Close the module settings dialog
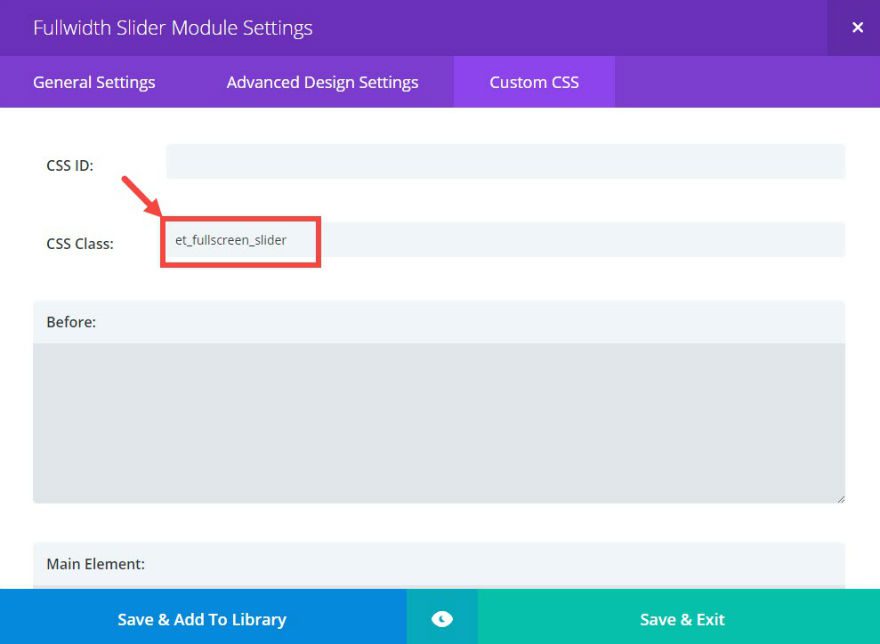 click(x=856, y=28)
